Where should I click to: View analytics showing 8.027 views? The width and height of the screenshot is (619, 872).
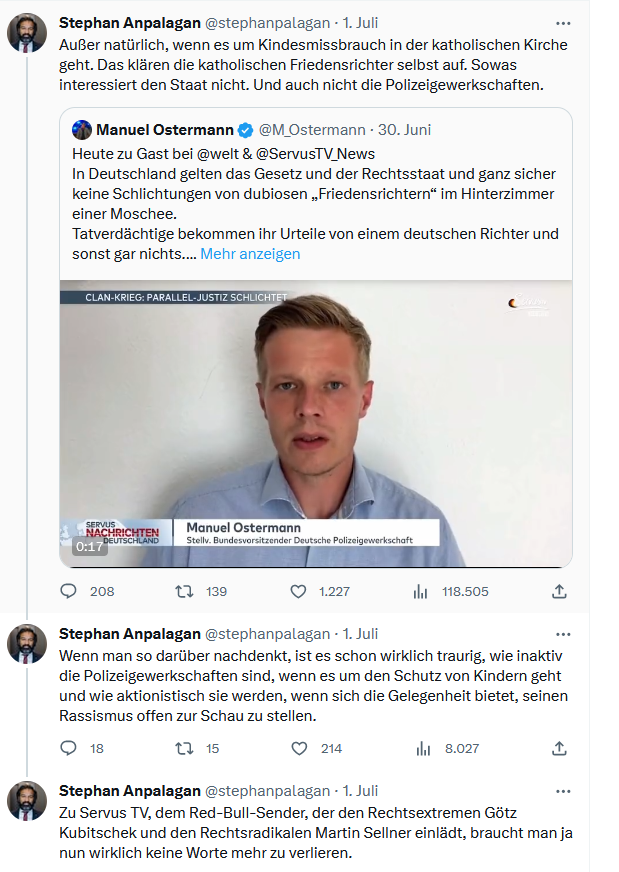(421, 748)
